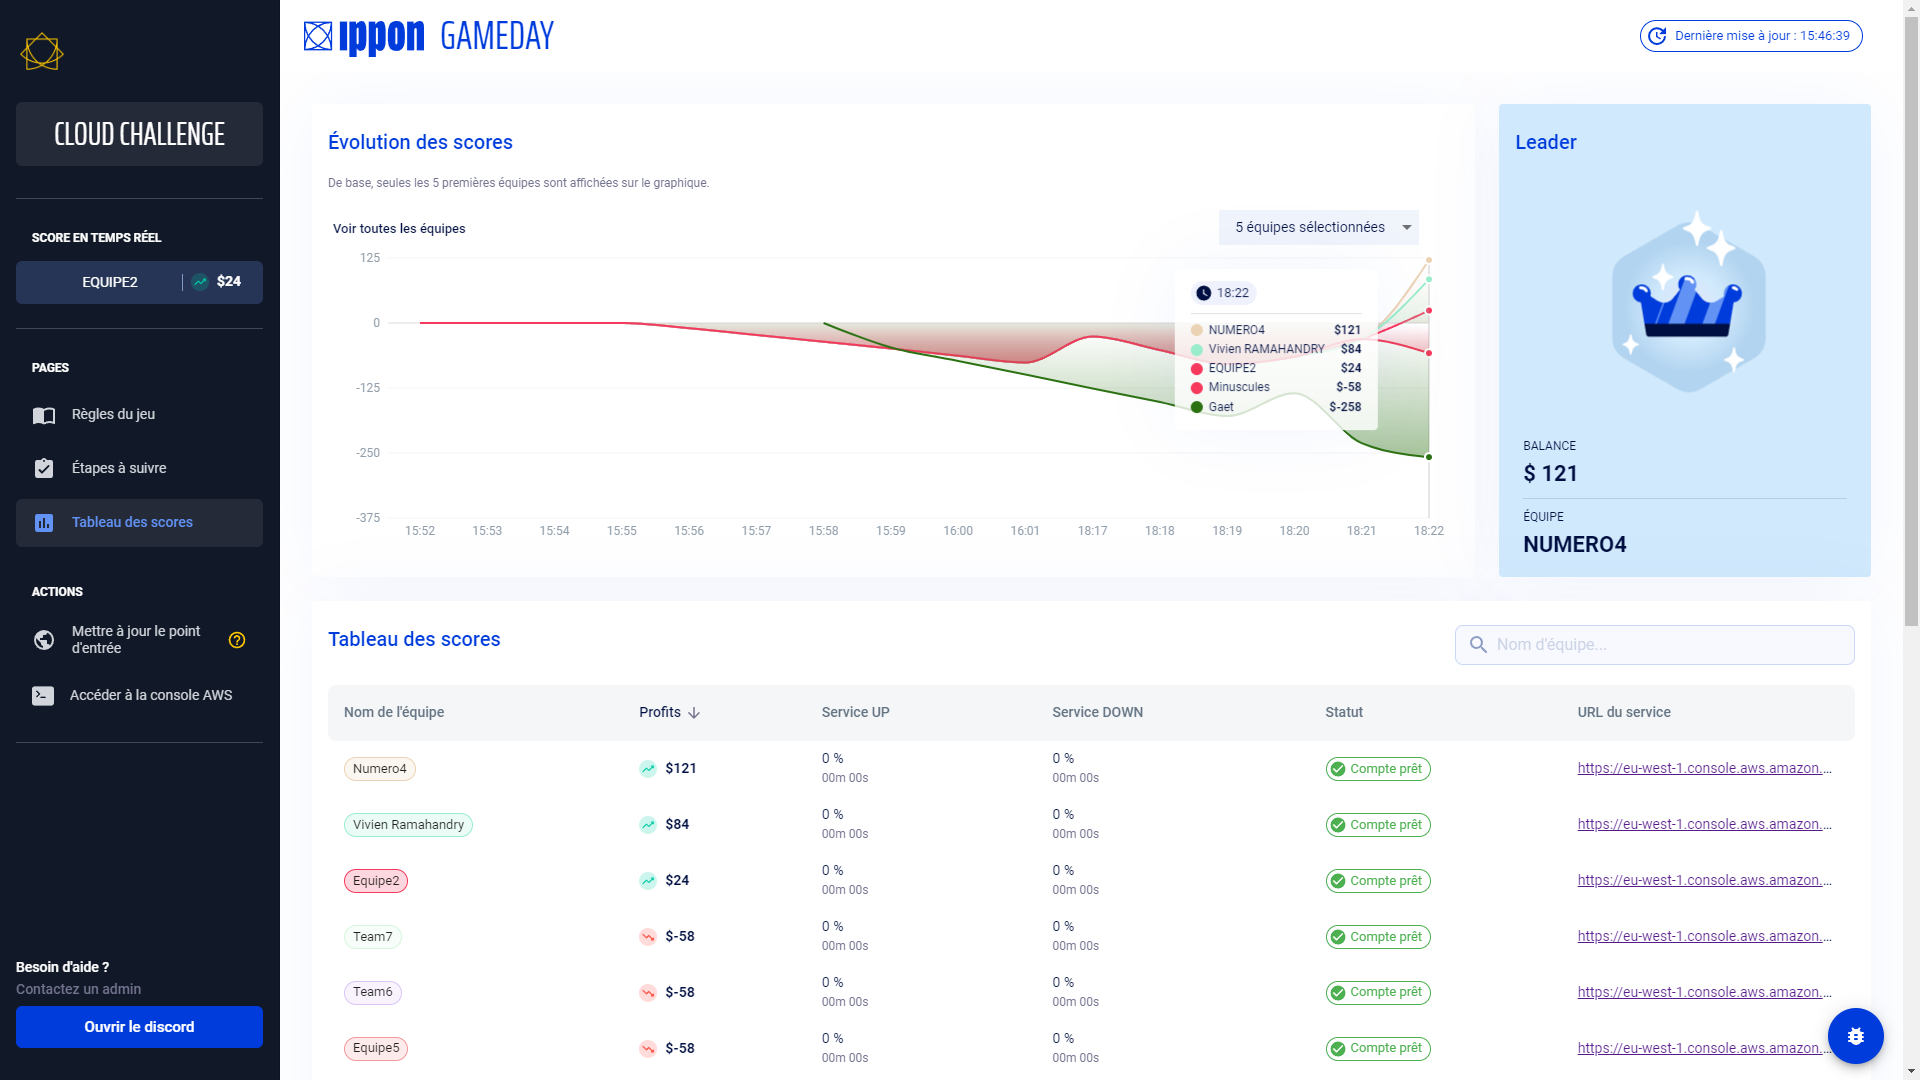This screenshot has width=1920, height=1080.
Task: Click the trend-up icon in Numero4 row
Action: point(648,769)
